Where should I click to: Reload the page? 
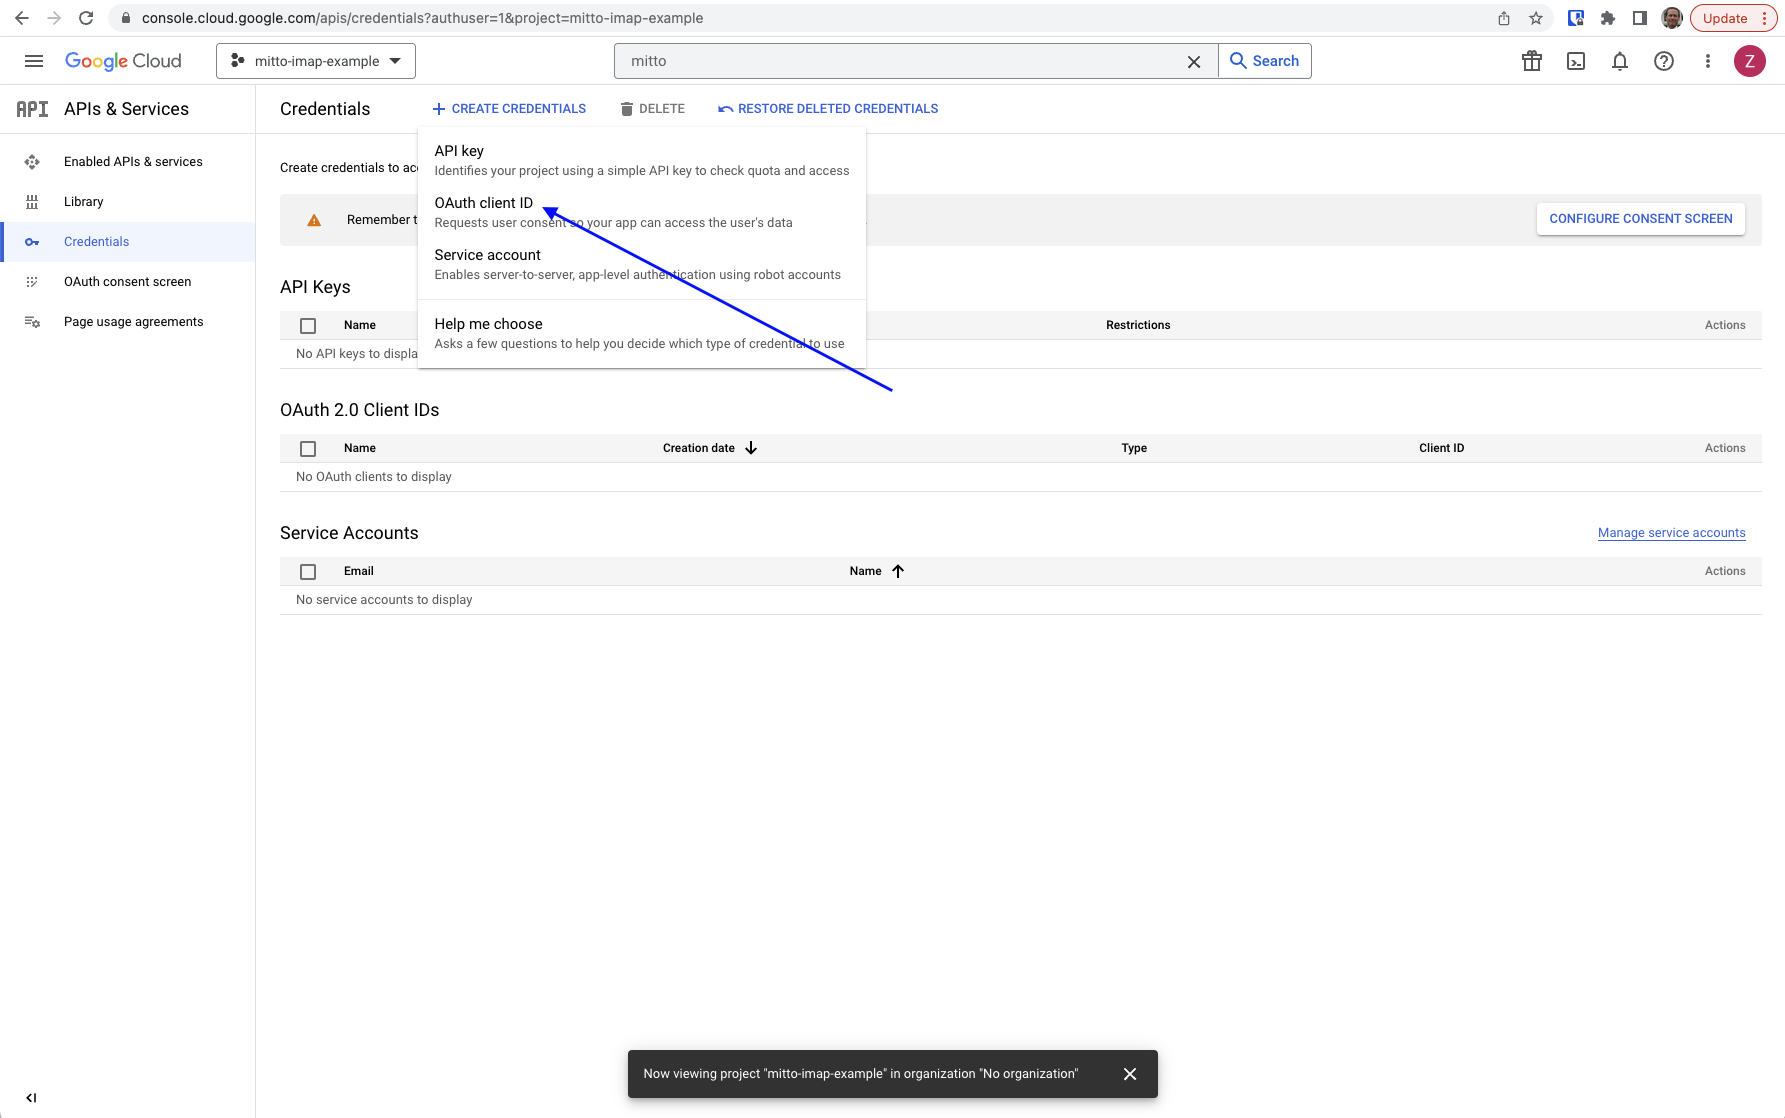tap(86, 18)
